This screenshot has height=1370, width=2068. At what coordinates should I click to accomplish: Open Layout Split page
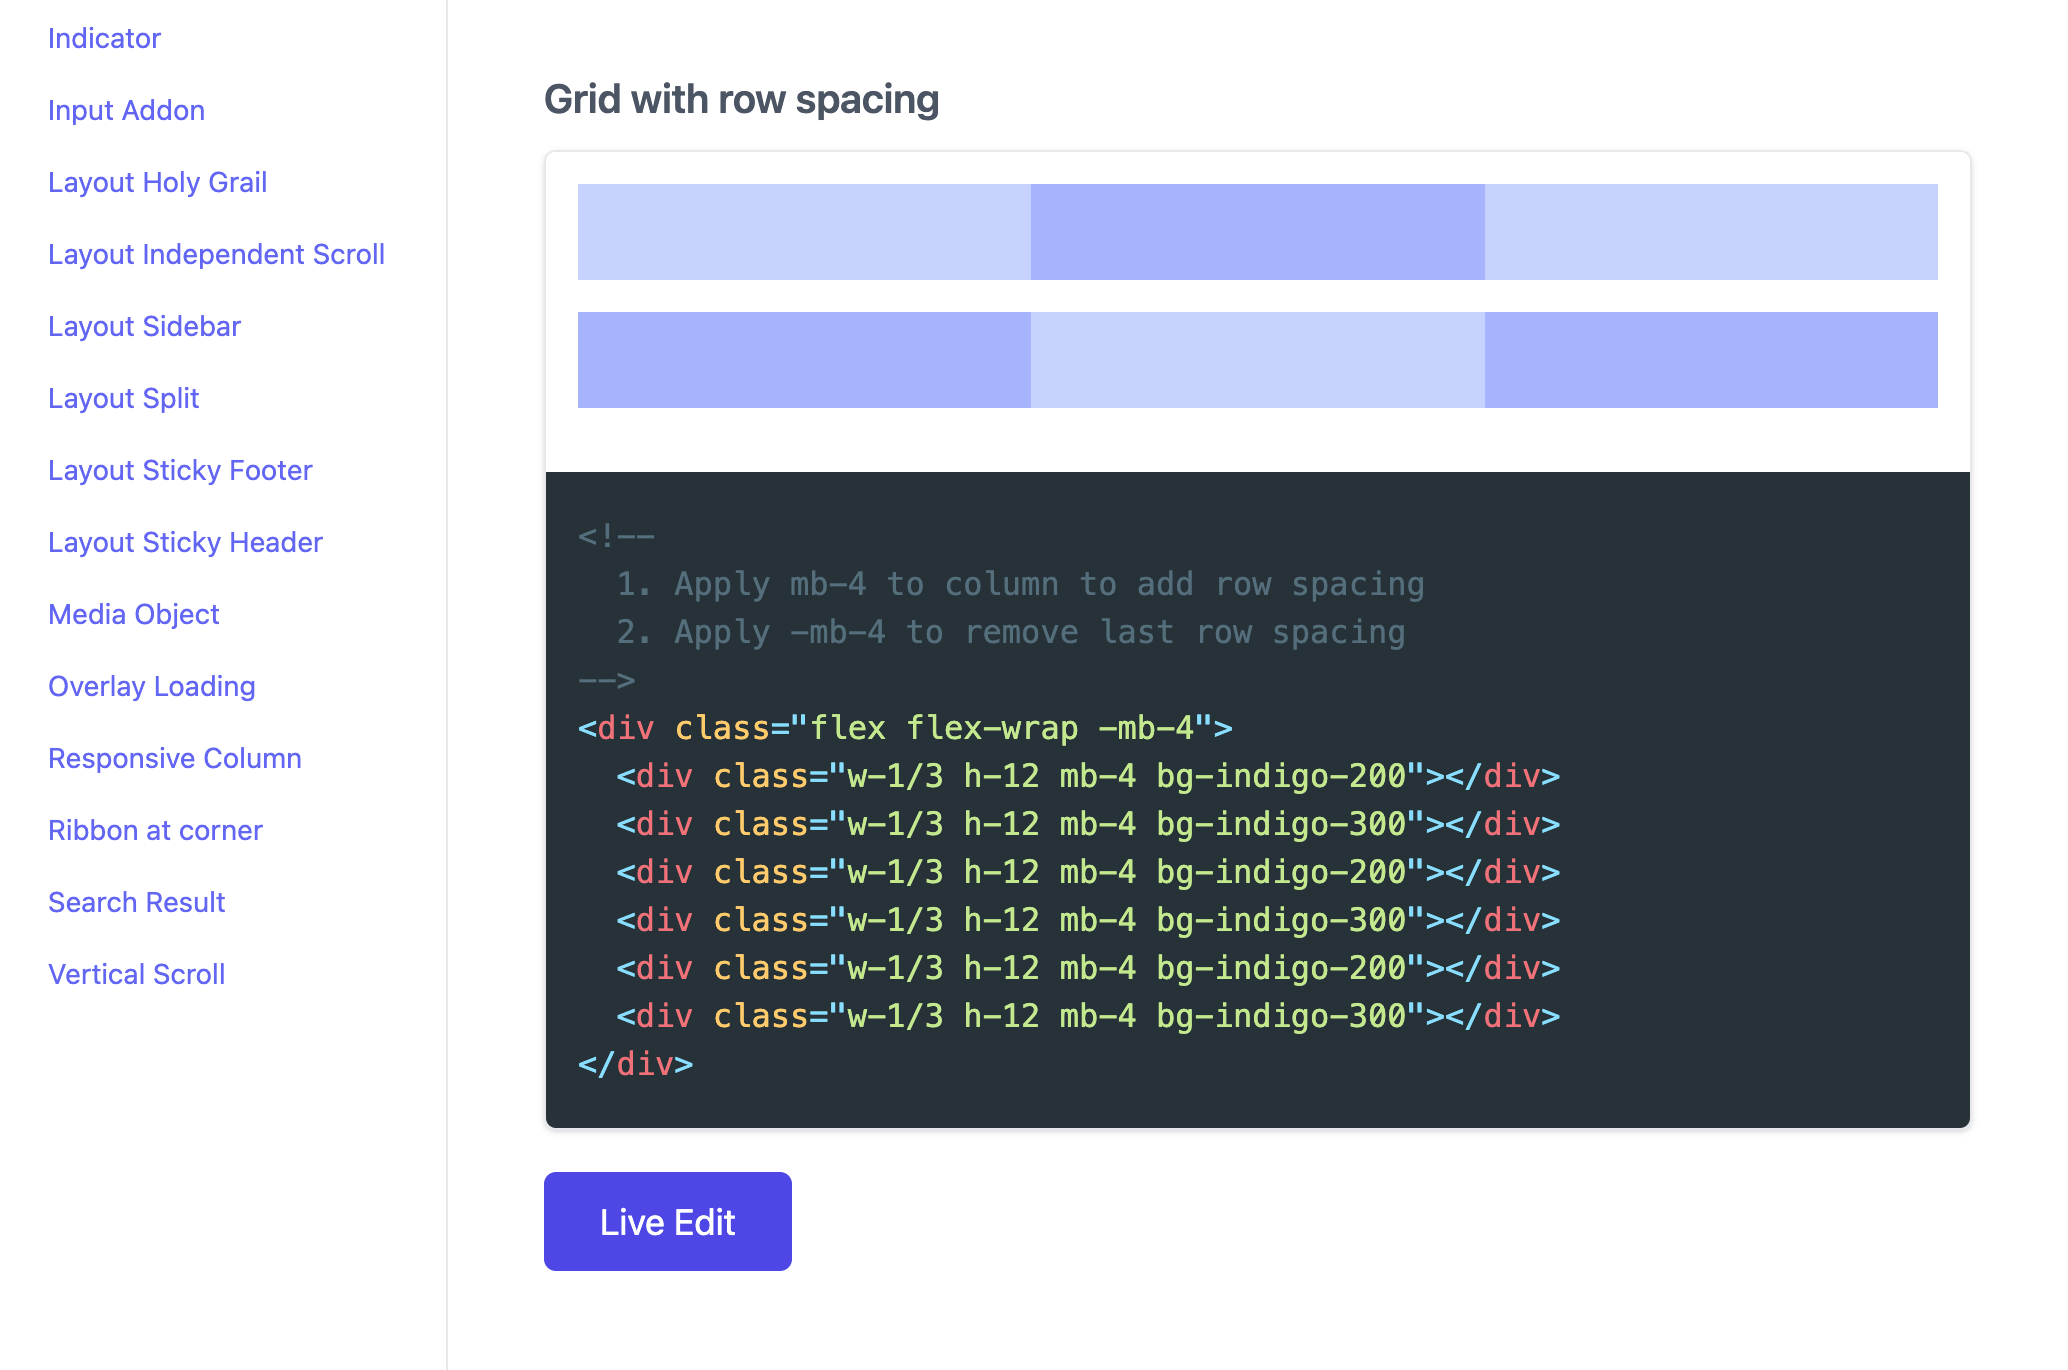(123, 398)
